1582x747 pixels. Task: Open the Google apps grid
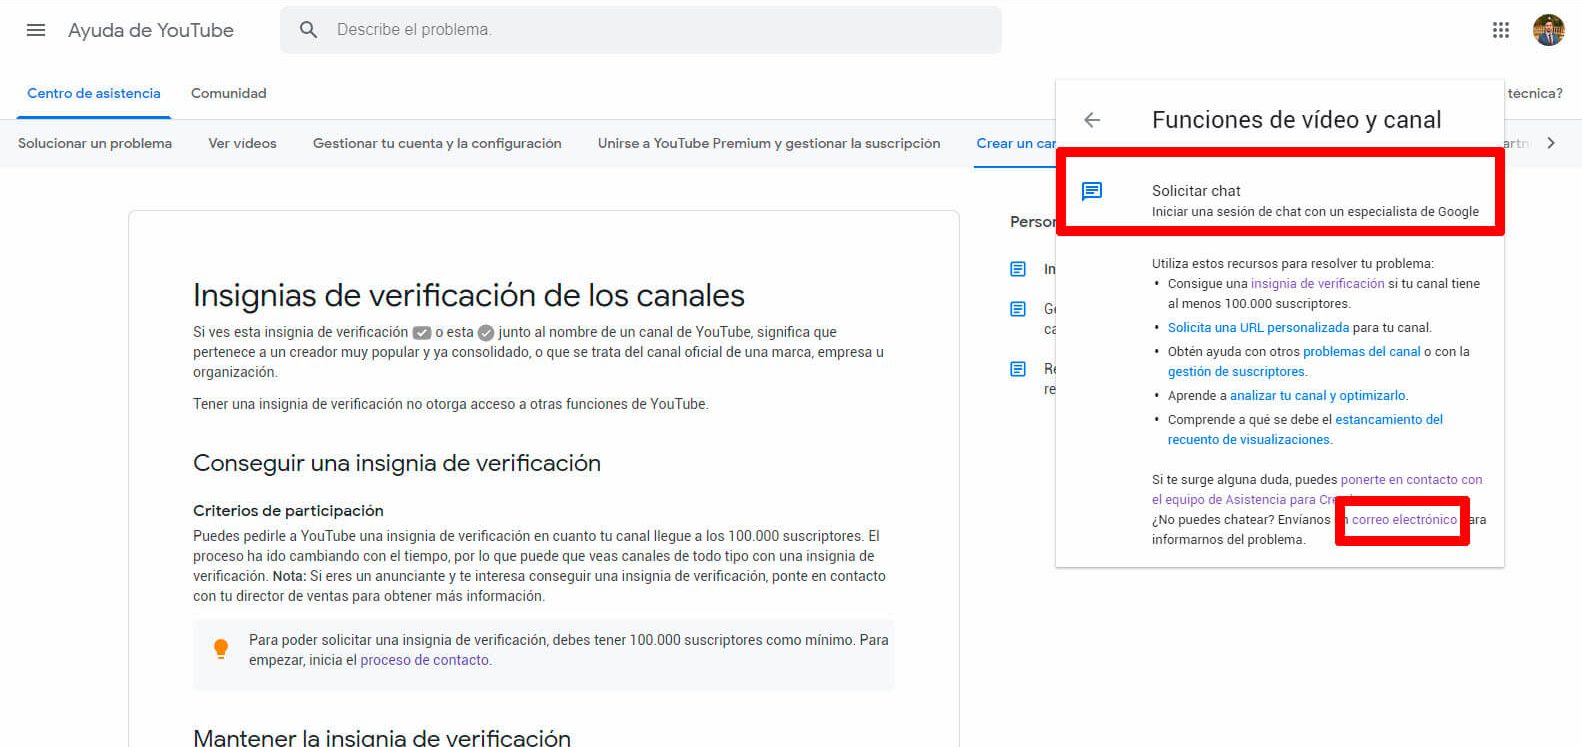pos(1500,30)
